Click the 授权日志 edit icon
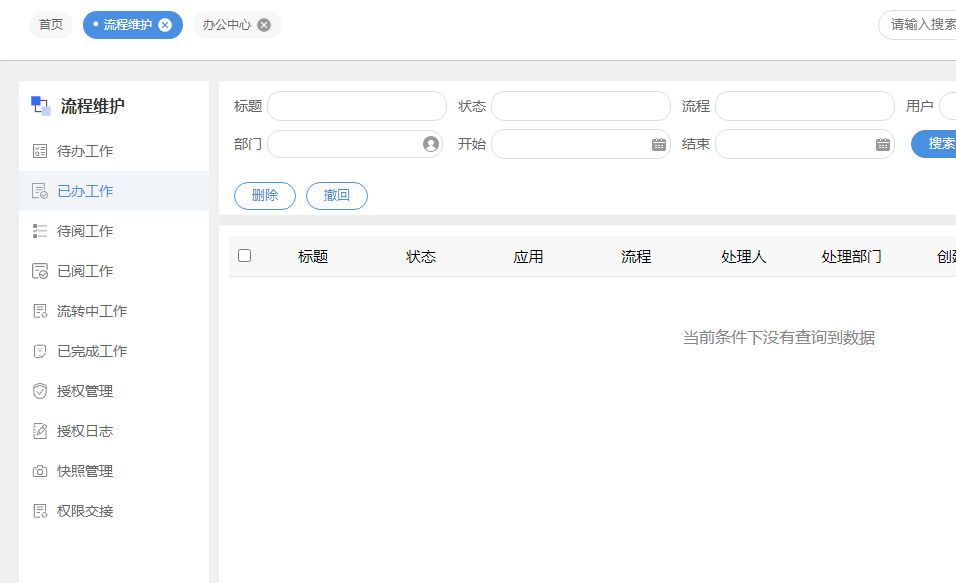This screenshot has height=583, width=956. [40, 431]
